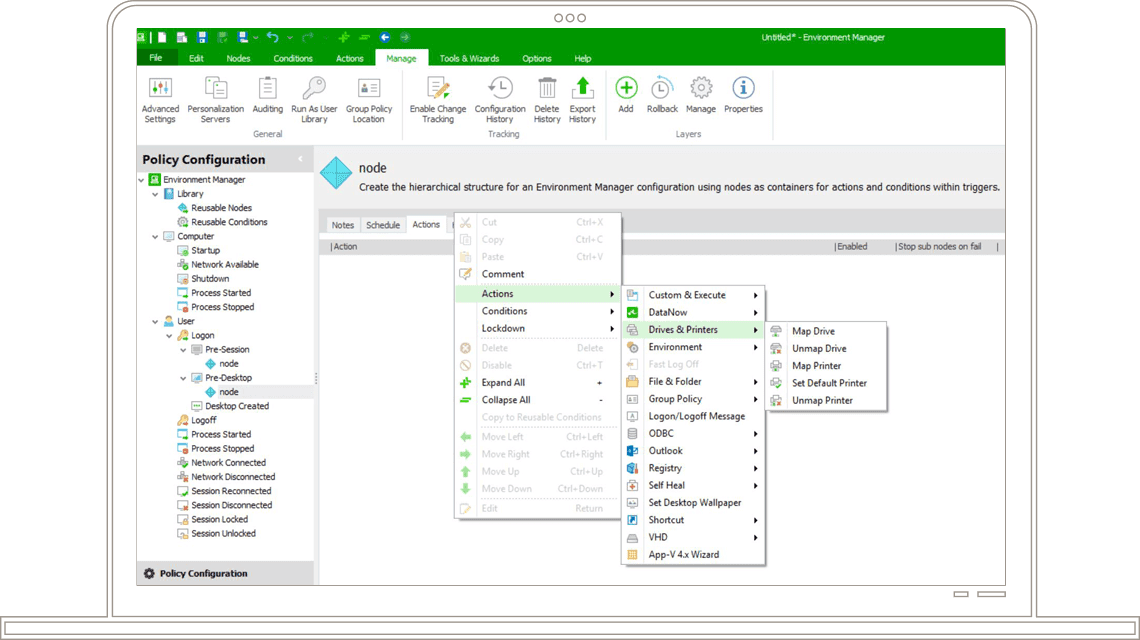
Task: Open the Shortcut submenu
Action: [694, 520]
